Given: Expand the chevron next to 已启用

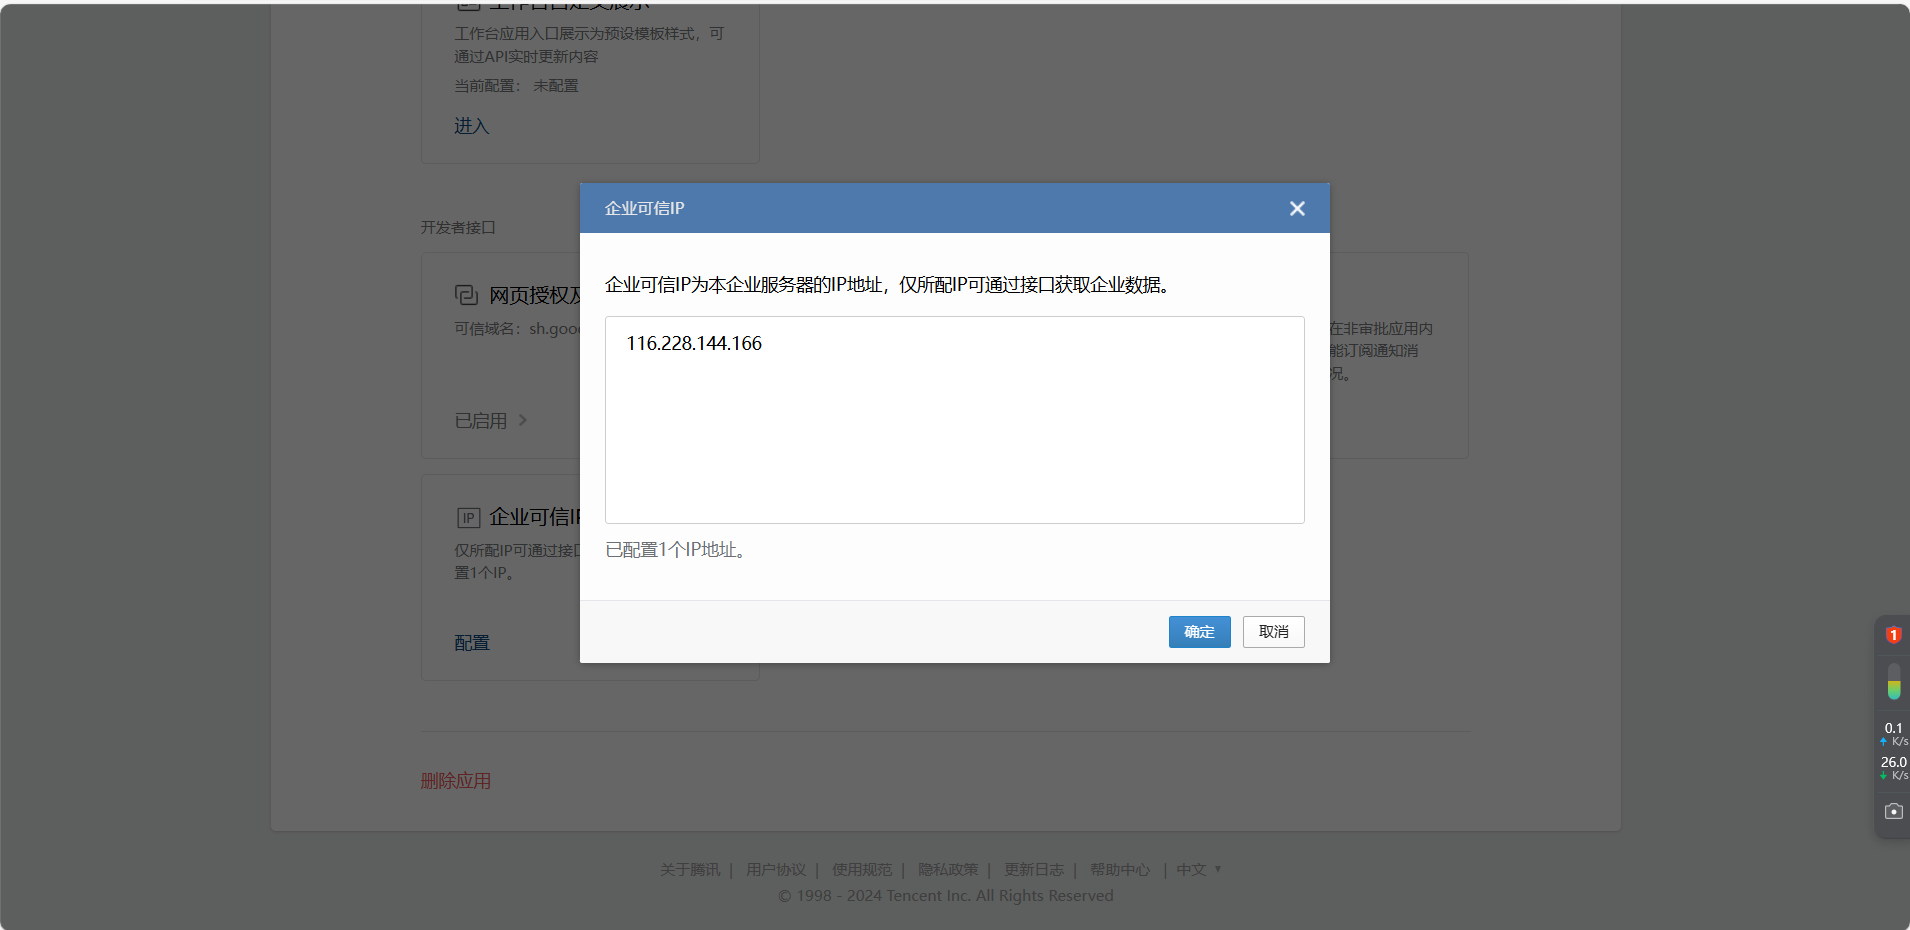Looking at the screenshot, I should tap(522, 420).
